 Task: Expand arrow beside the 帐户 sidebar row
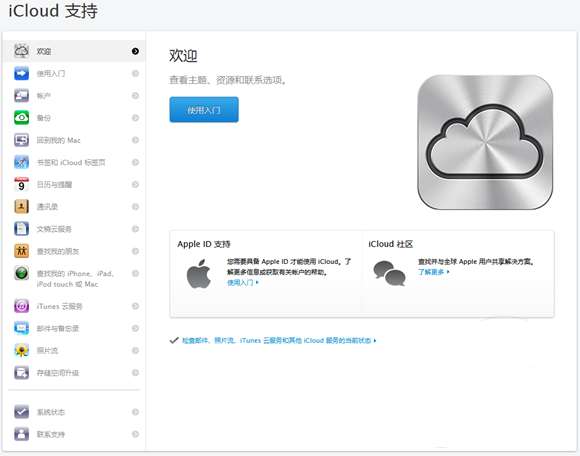pos(135,95)
